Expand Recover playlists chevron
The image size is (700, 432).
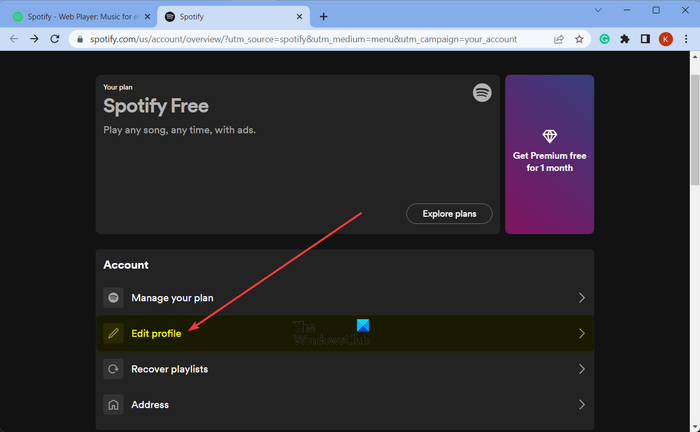click(x=582, y=369)
